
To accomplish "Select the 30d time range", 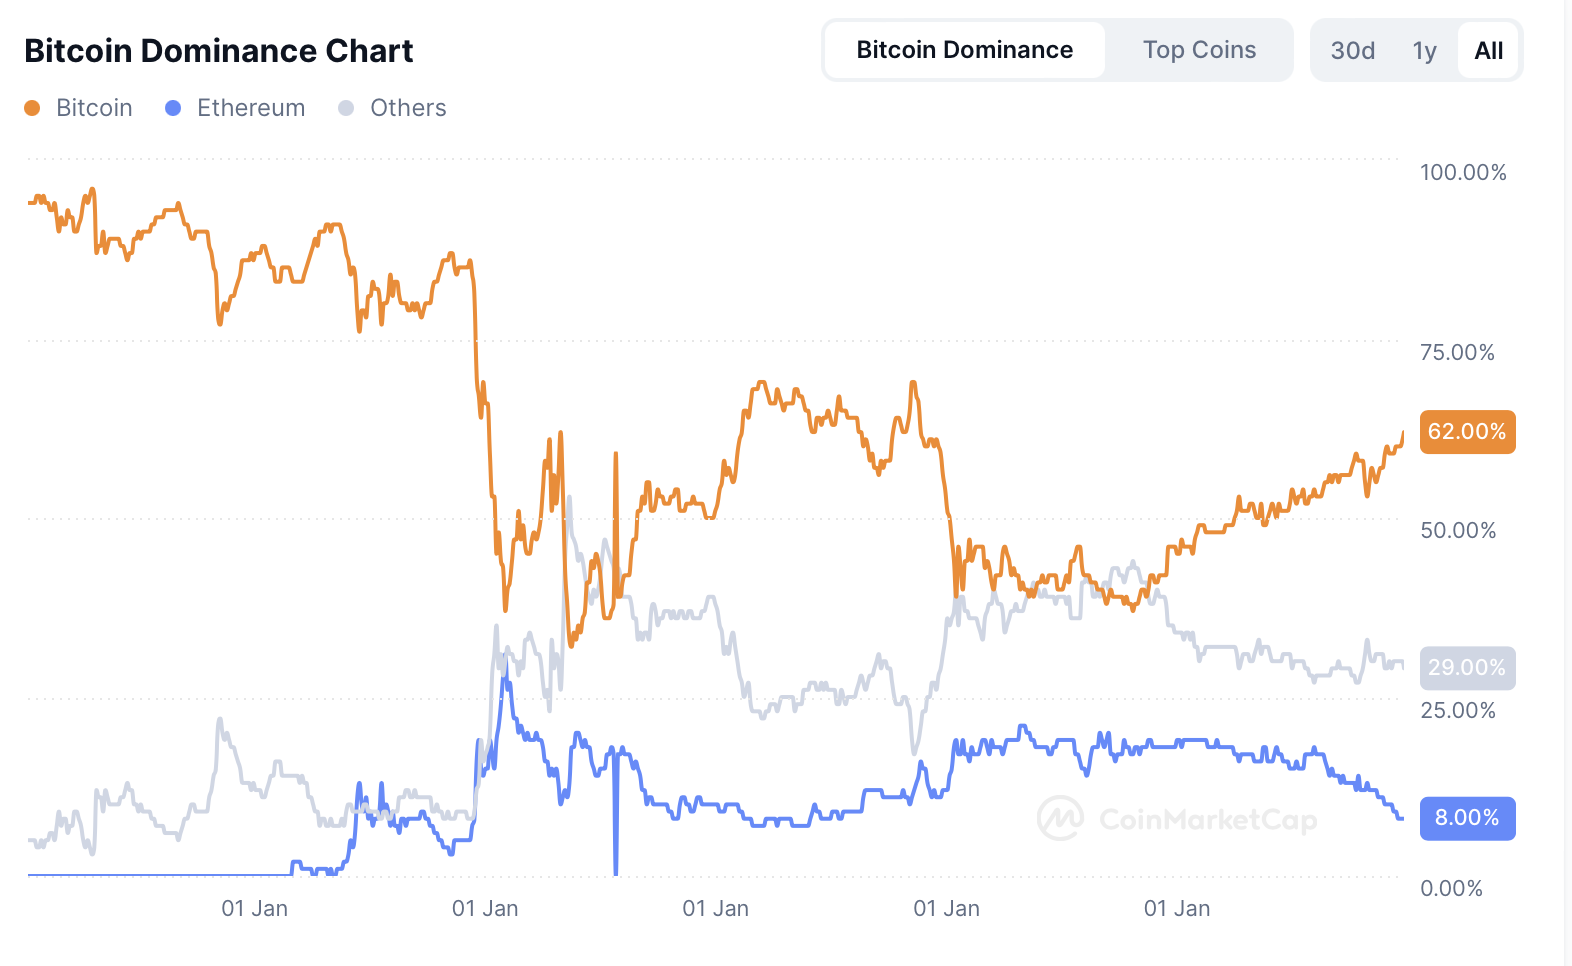I will [x=1353, y=49].
